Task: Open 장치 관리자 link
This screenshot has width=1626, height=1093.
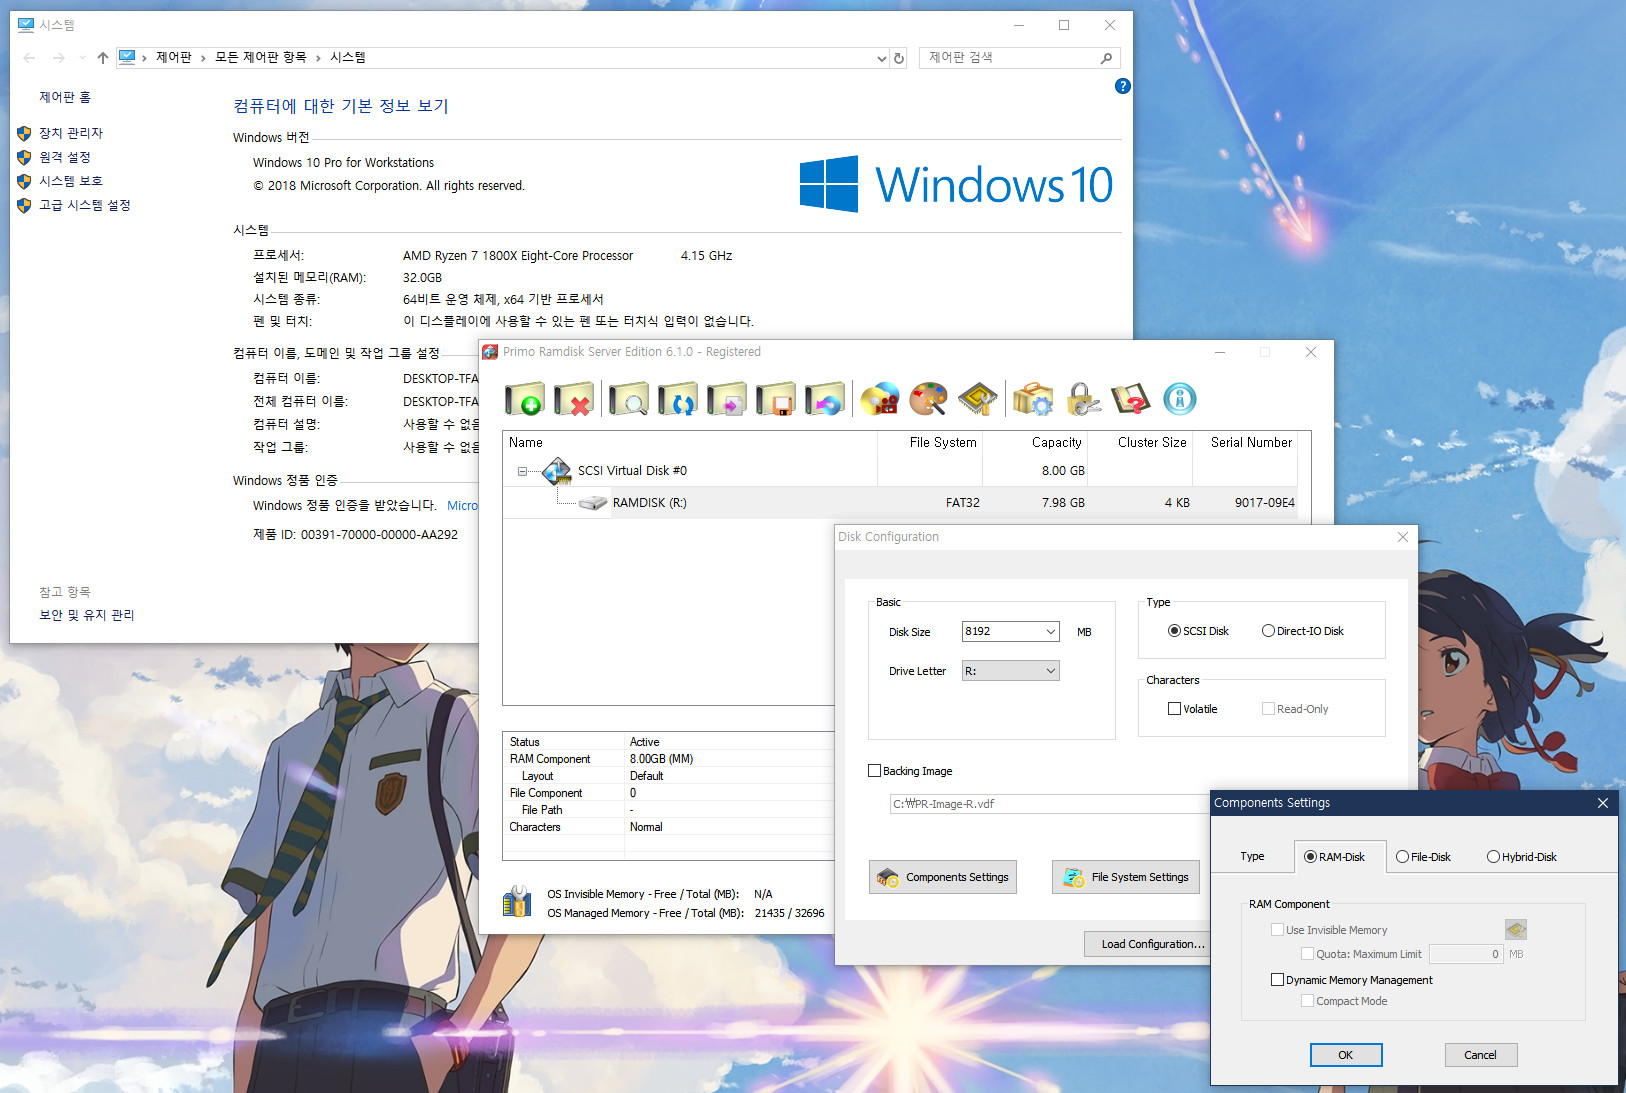Action: (71, 133)
